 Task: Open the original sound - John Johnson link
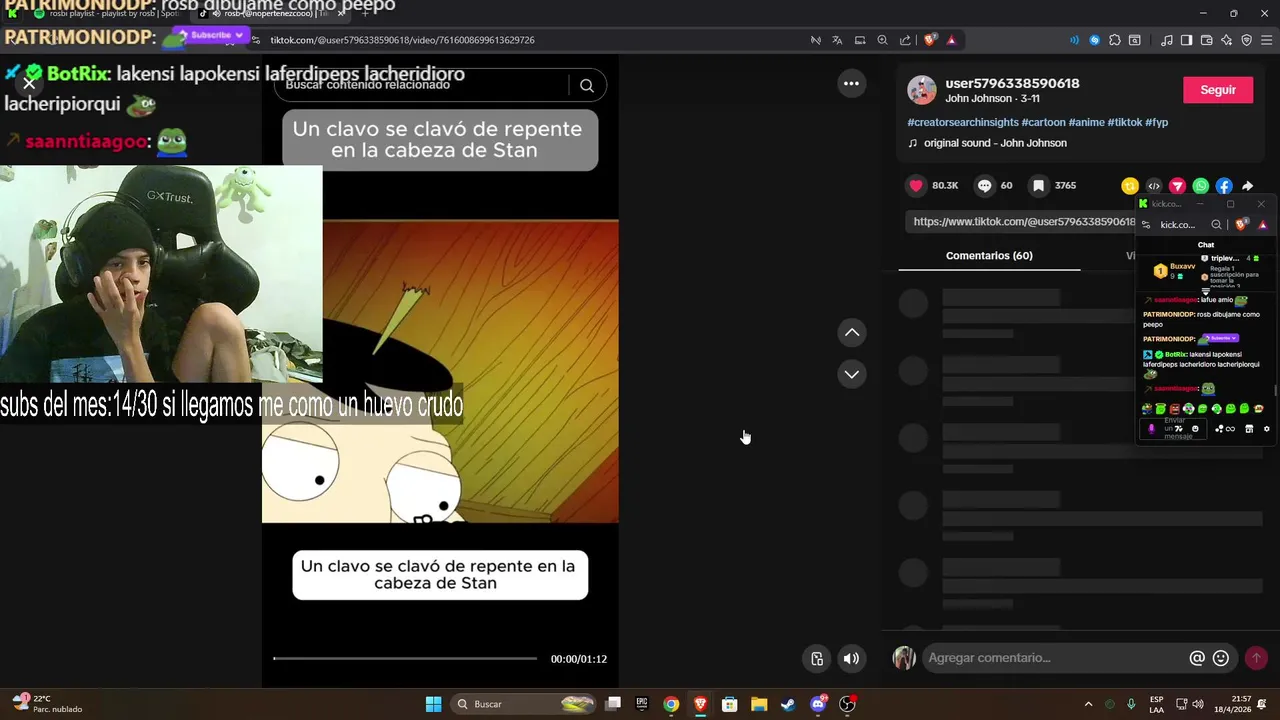click(x=995, y=143)
